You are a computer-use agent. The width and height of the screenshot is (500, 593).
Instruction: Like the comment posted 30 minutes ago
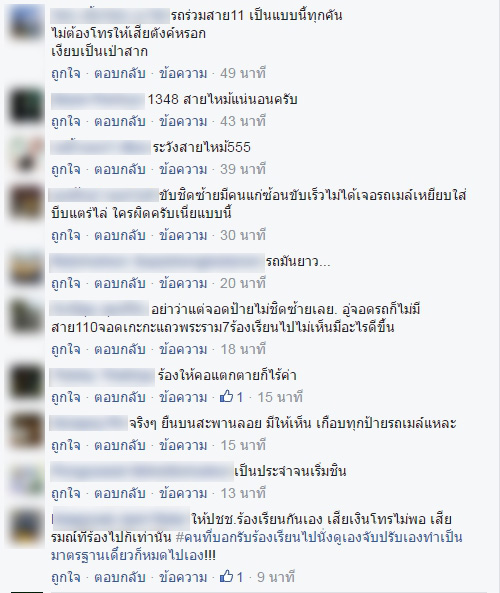coord(66,235)
